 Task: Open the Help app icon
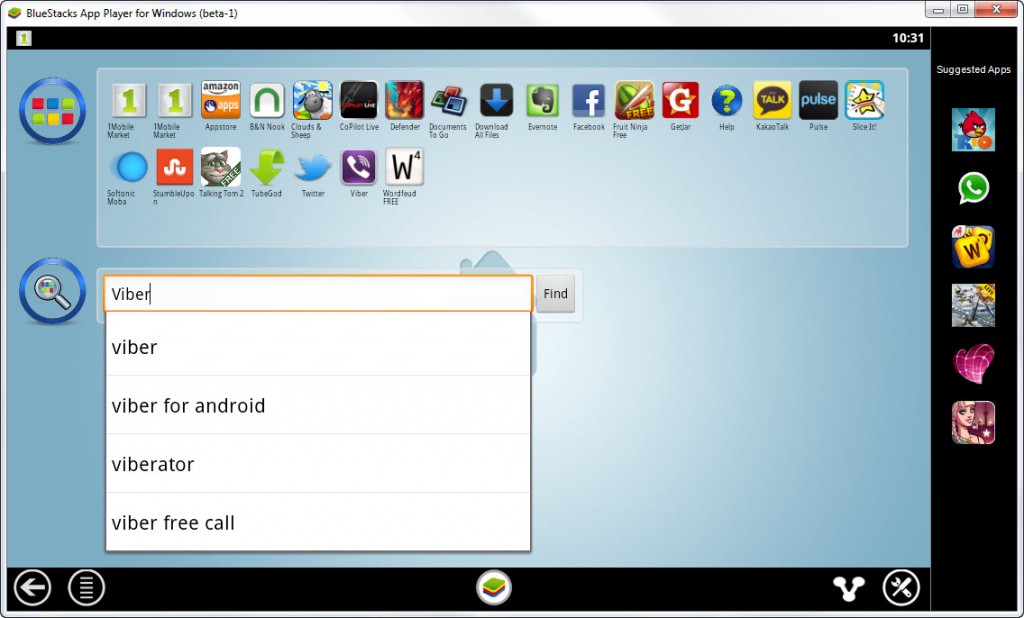click(x=726, y=101)
